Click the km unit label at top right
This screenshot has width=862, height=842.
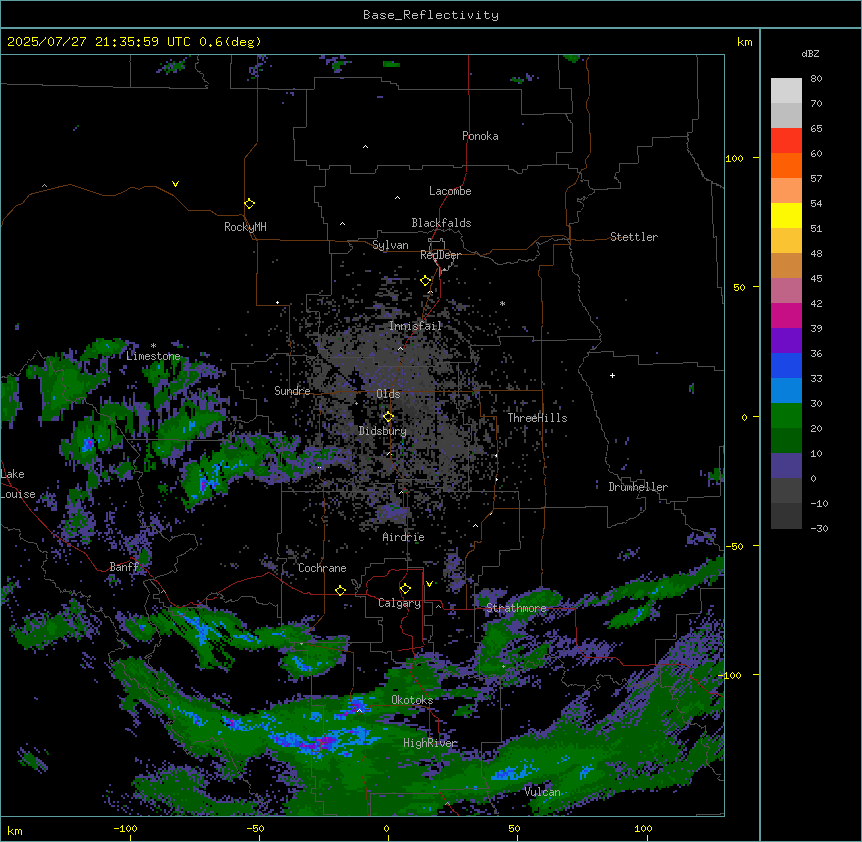pyautogui.click(x=744, y=42)
